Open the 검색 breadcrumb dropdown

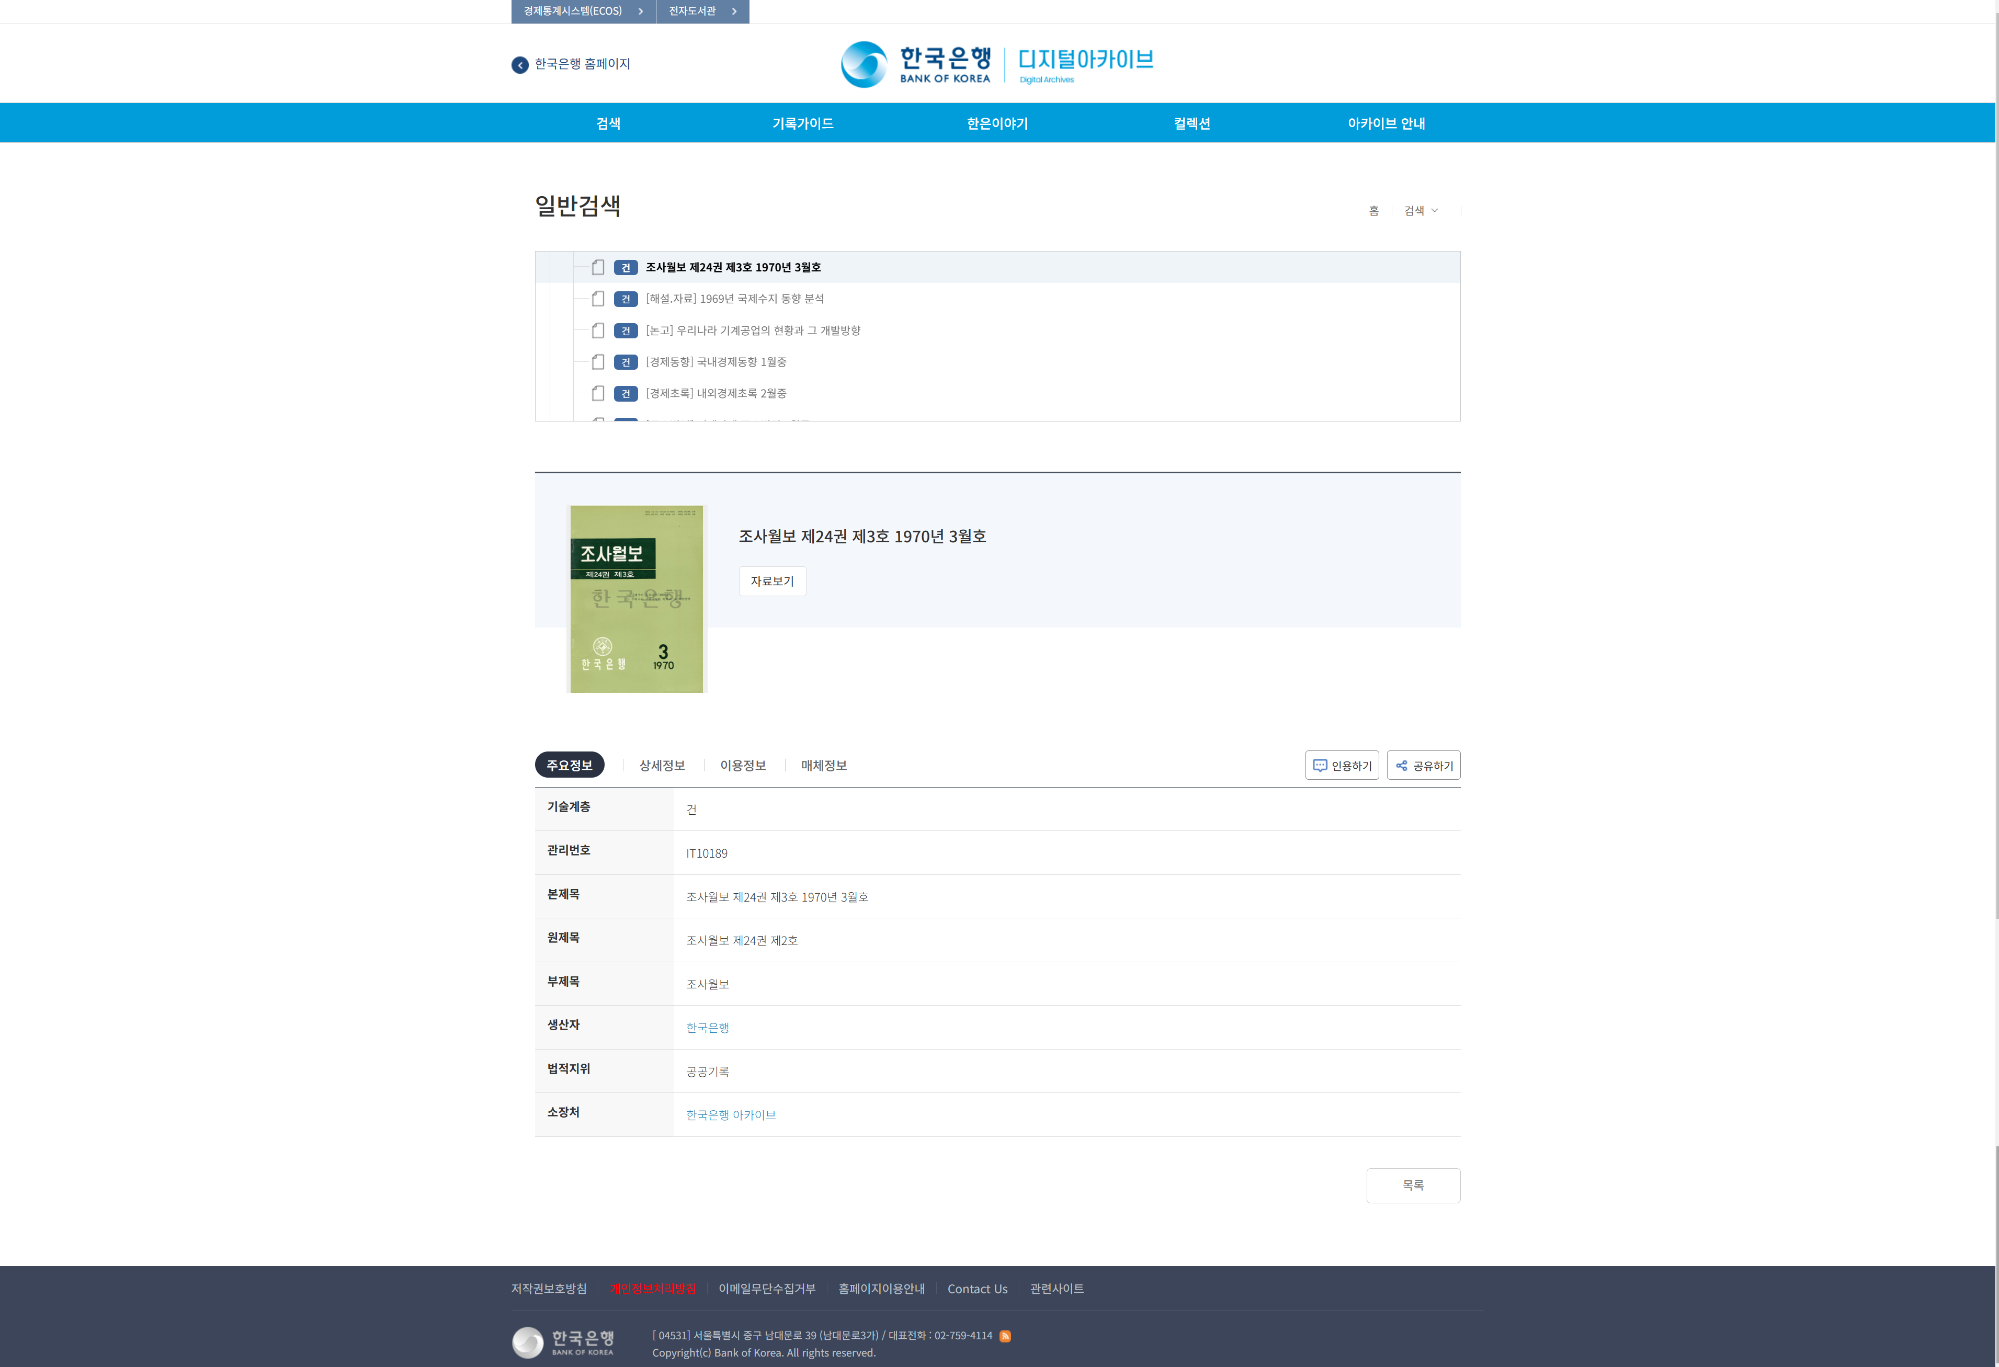pyautogui.click(x=1421, y=211)
